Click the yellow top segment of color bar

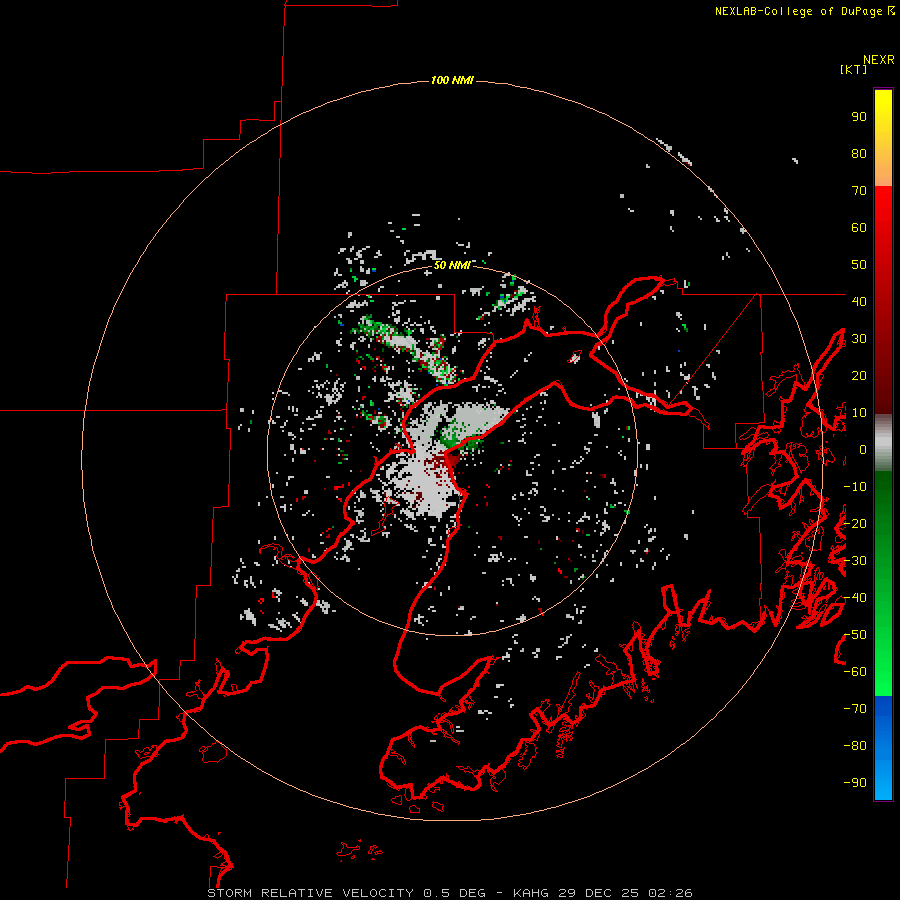pos(883,138)
